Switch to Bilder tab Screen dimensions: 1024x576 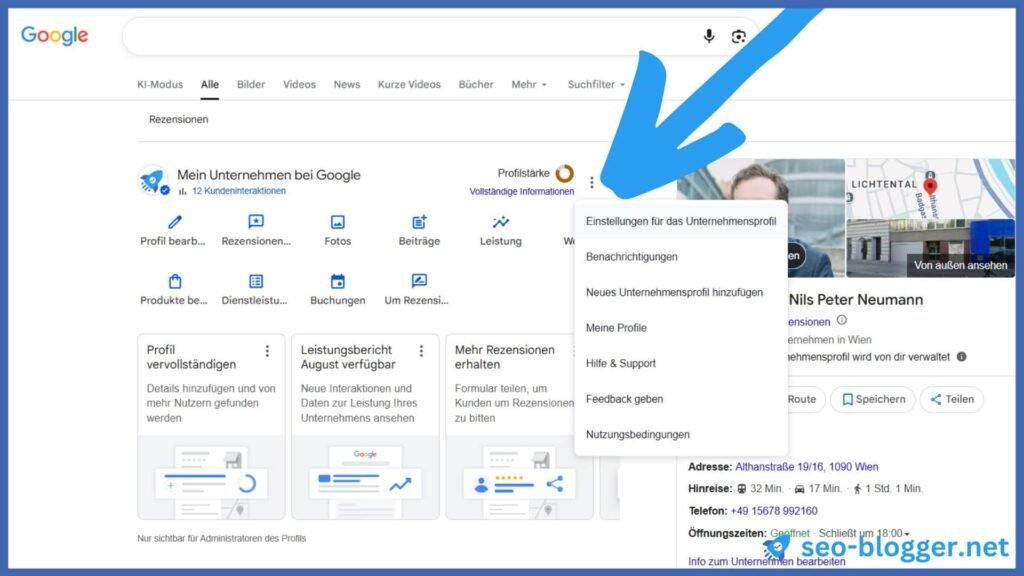(251, 84)
